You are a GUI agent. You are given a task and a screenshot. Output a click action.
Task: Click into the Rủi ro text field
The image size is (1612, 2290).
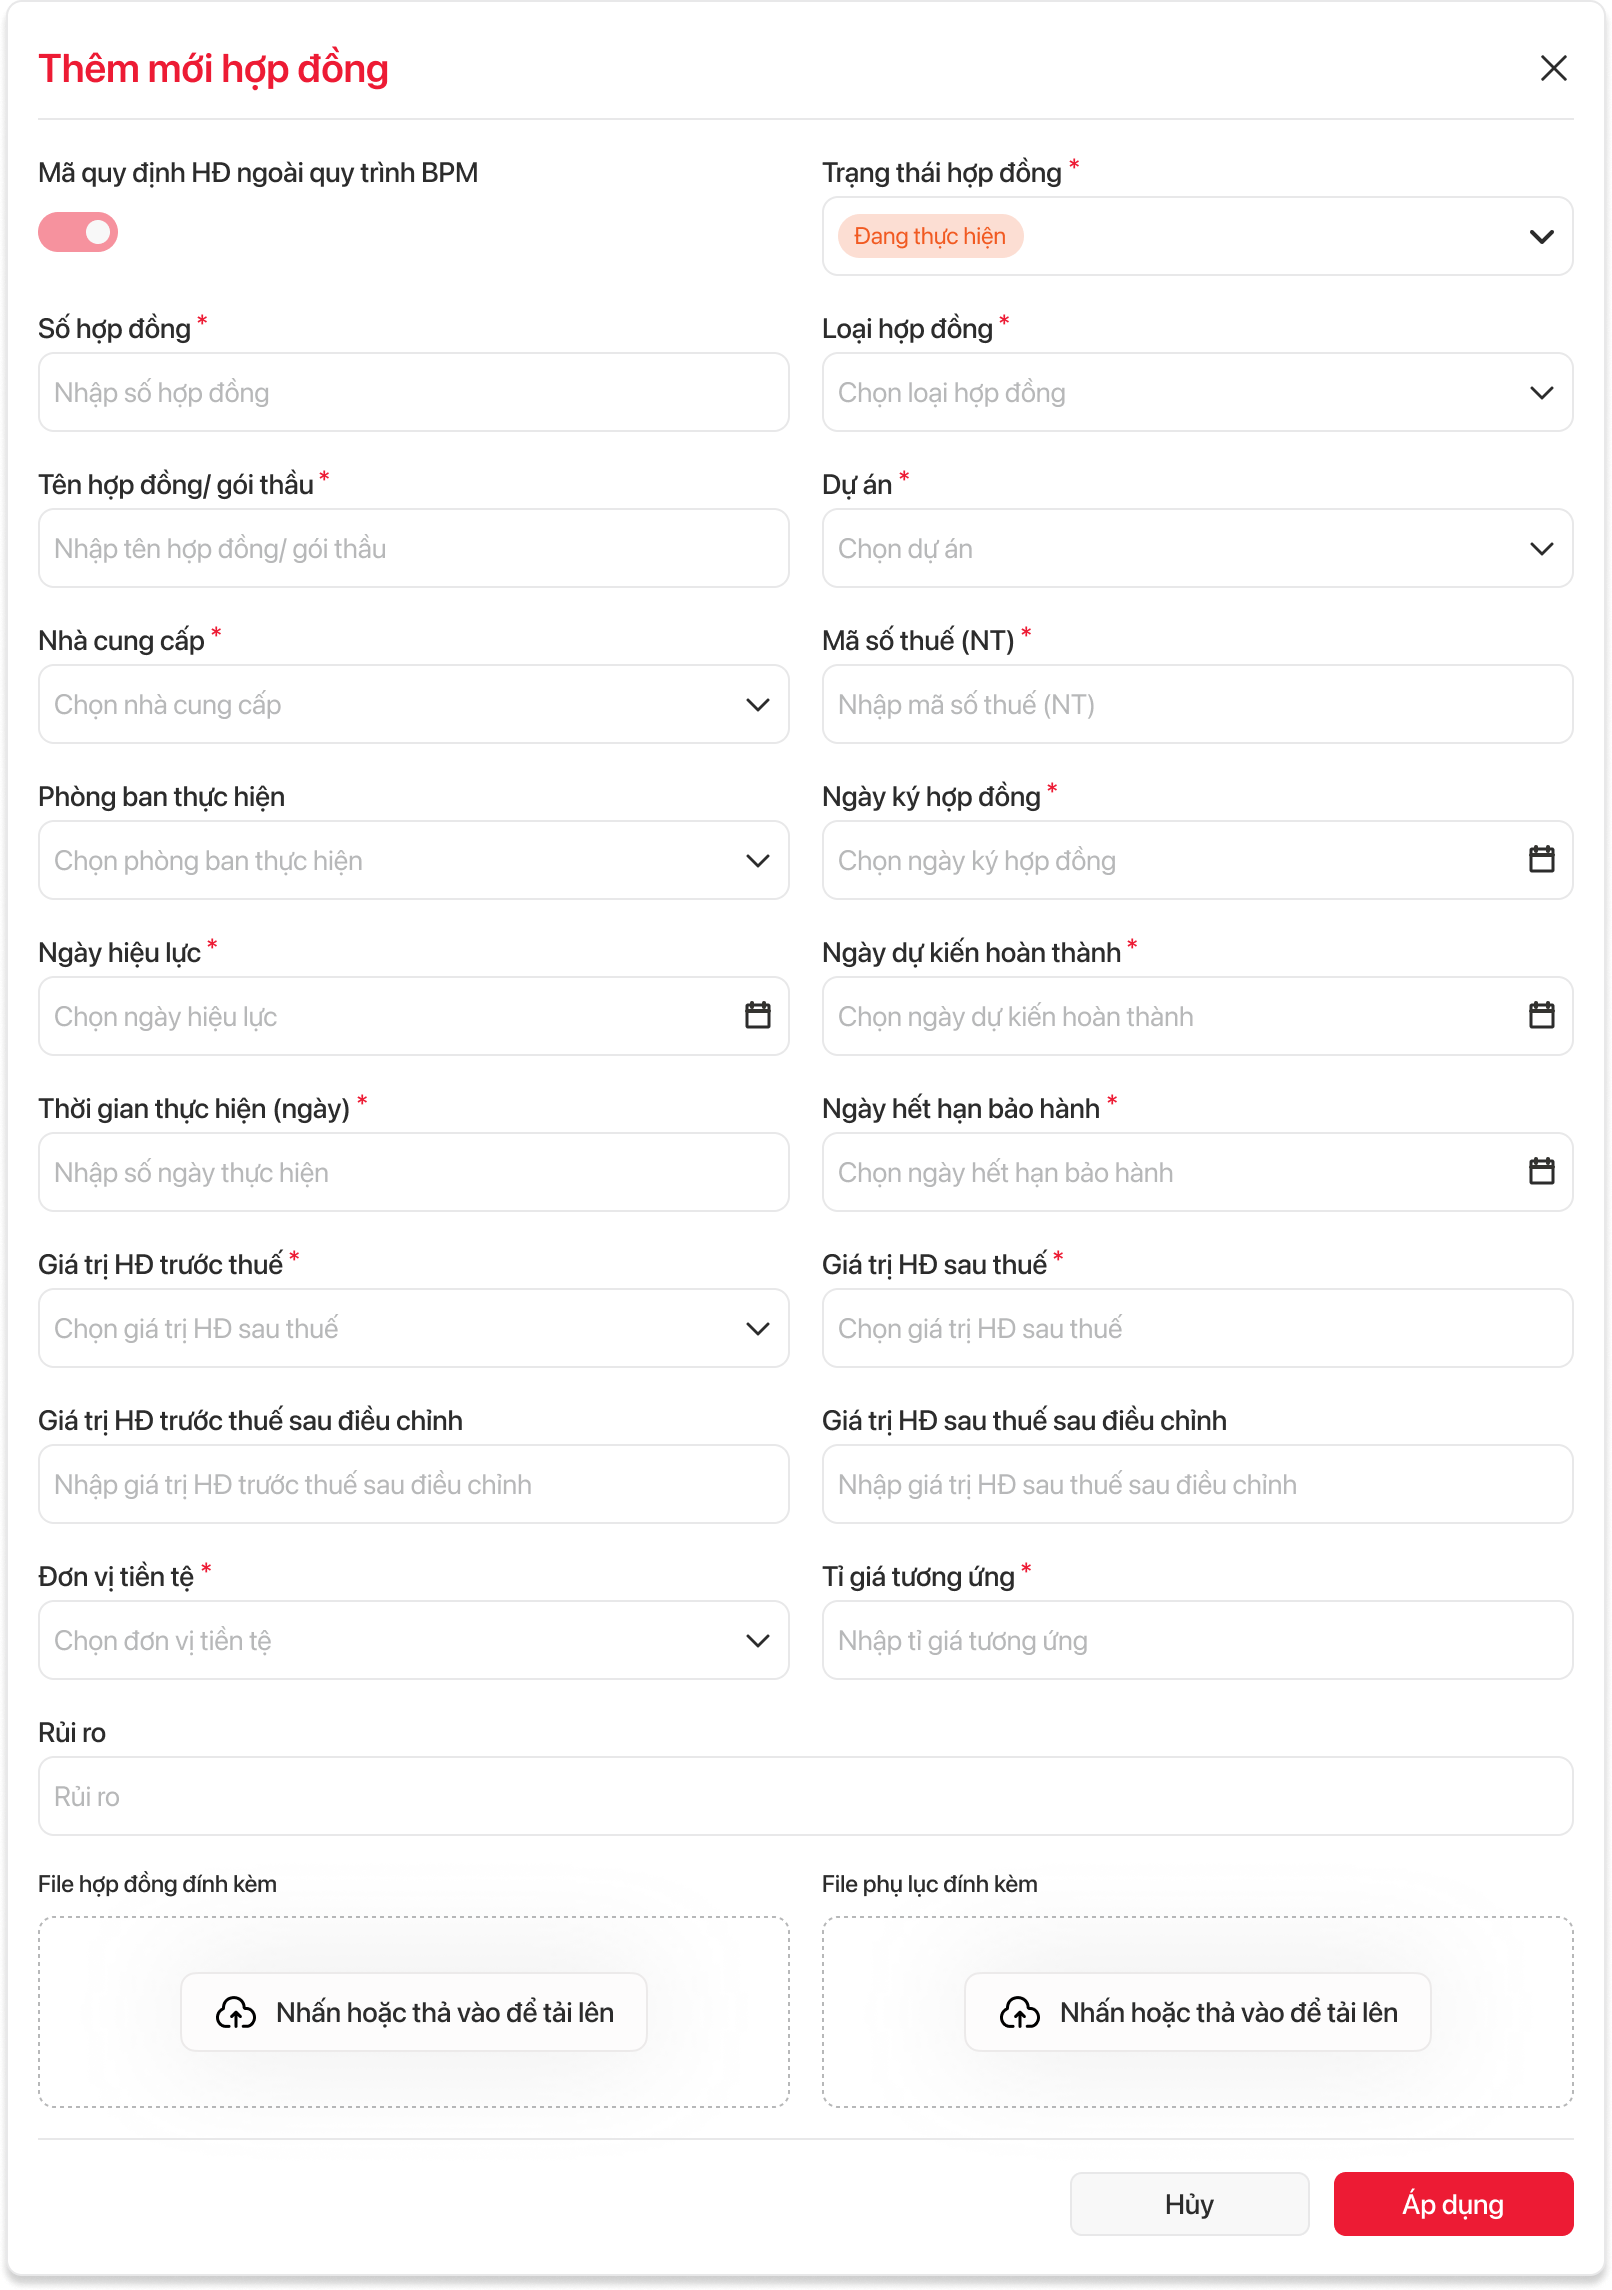click(805, 1797)
